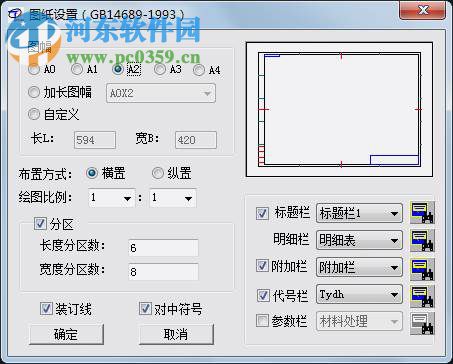Select the A0 paper size radio button
Image resolution: width=453 pixels, height=364 pixels.
coord(34,69)
